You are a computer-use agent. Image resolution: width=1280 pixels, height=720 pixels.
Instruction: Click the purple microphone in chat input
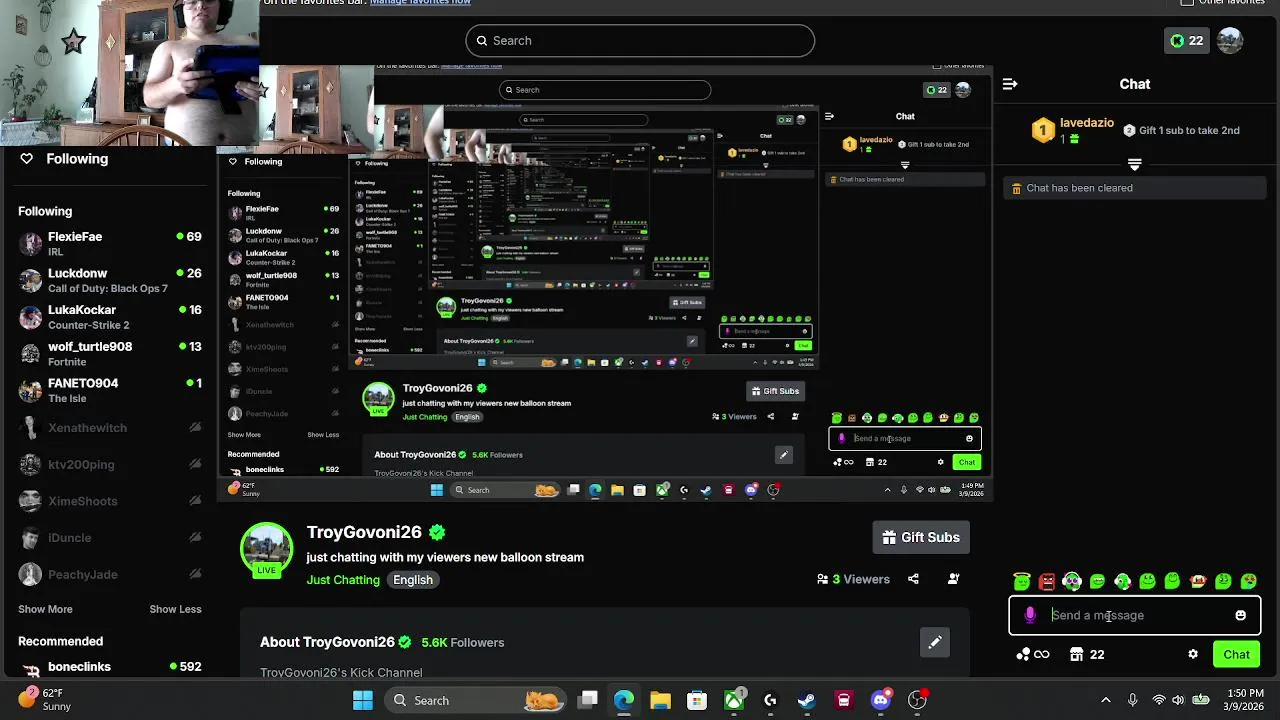[x=1030, y=615]
